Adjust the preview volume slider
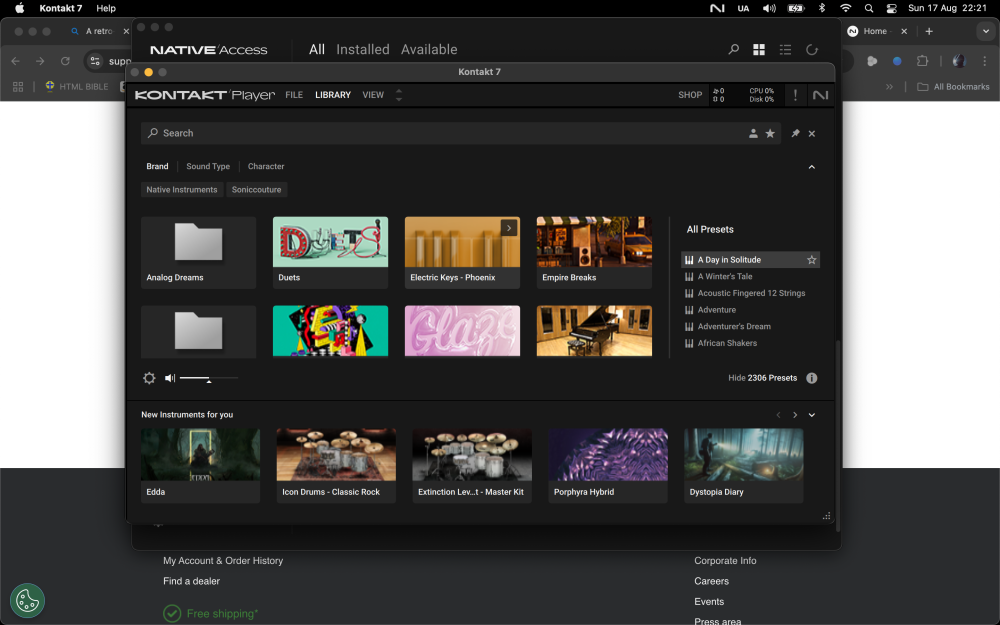The image size is (1000, 625). (x=209, y=379)
